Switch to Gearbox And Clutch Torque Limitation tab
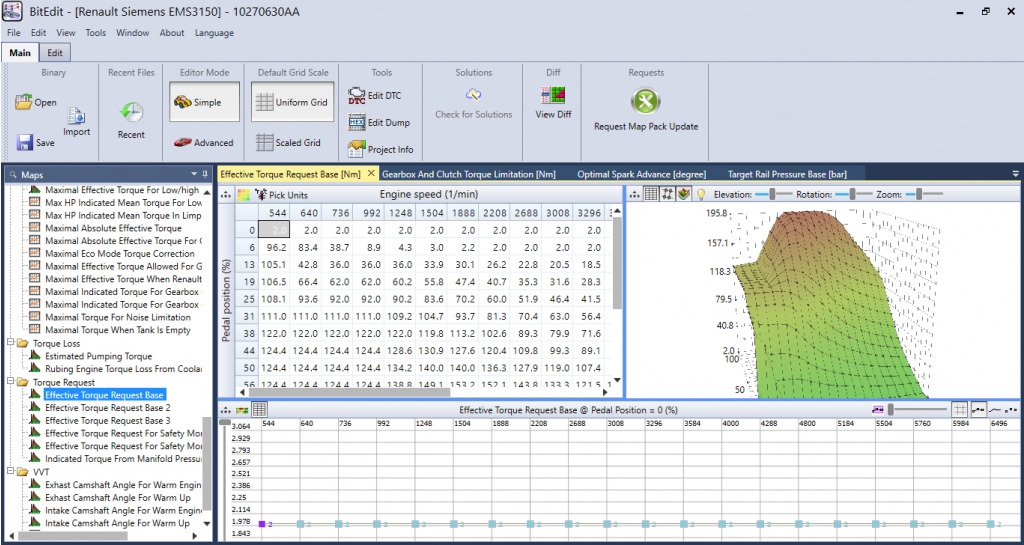Image resolution: width=1024 pixels, height=545 pixels. [x=469, y=174]
